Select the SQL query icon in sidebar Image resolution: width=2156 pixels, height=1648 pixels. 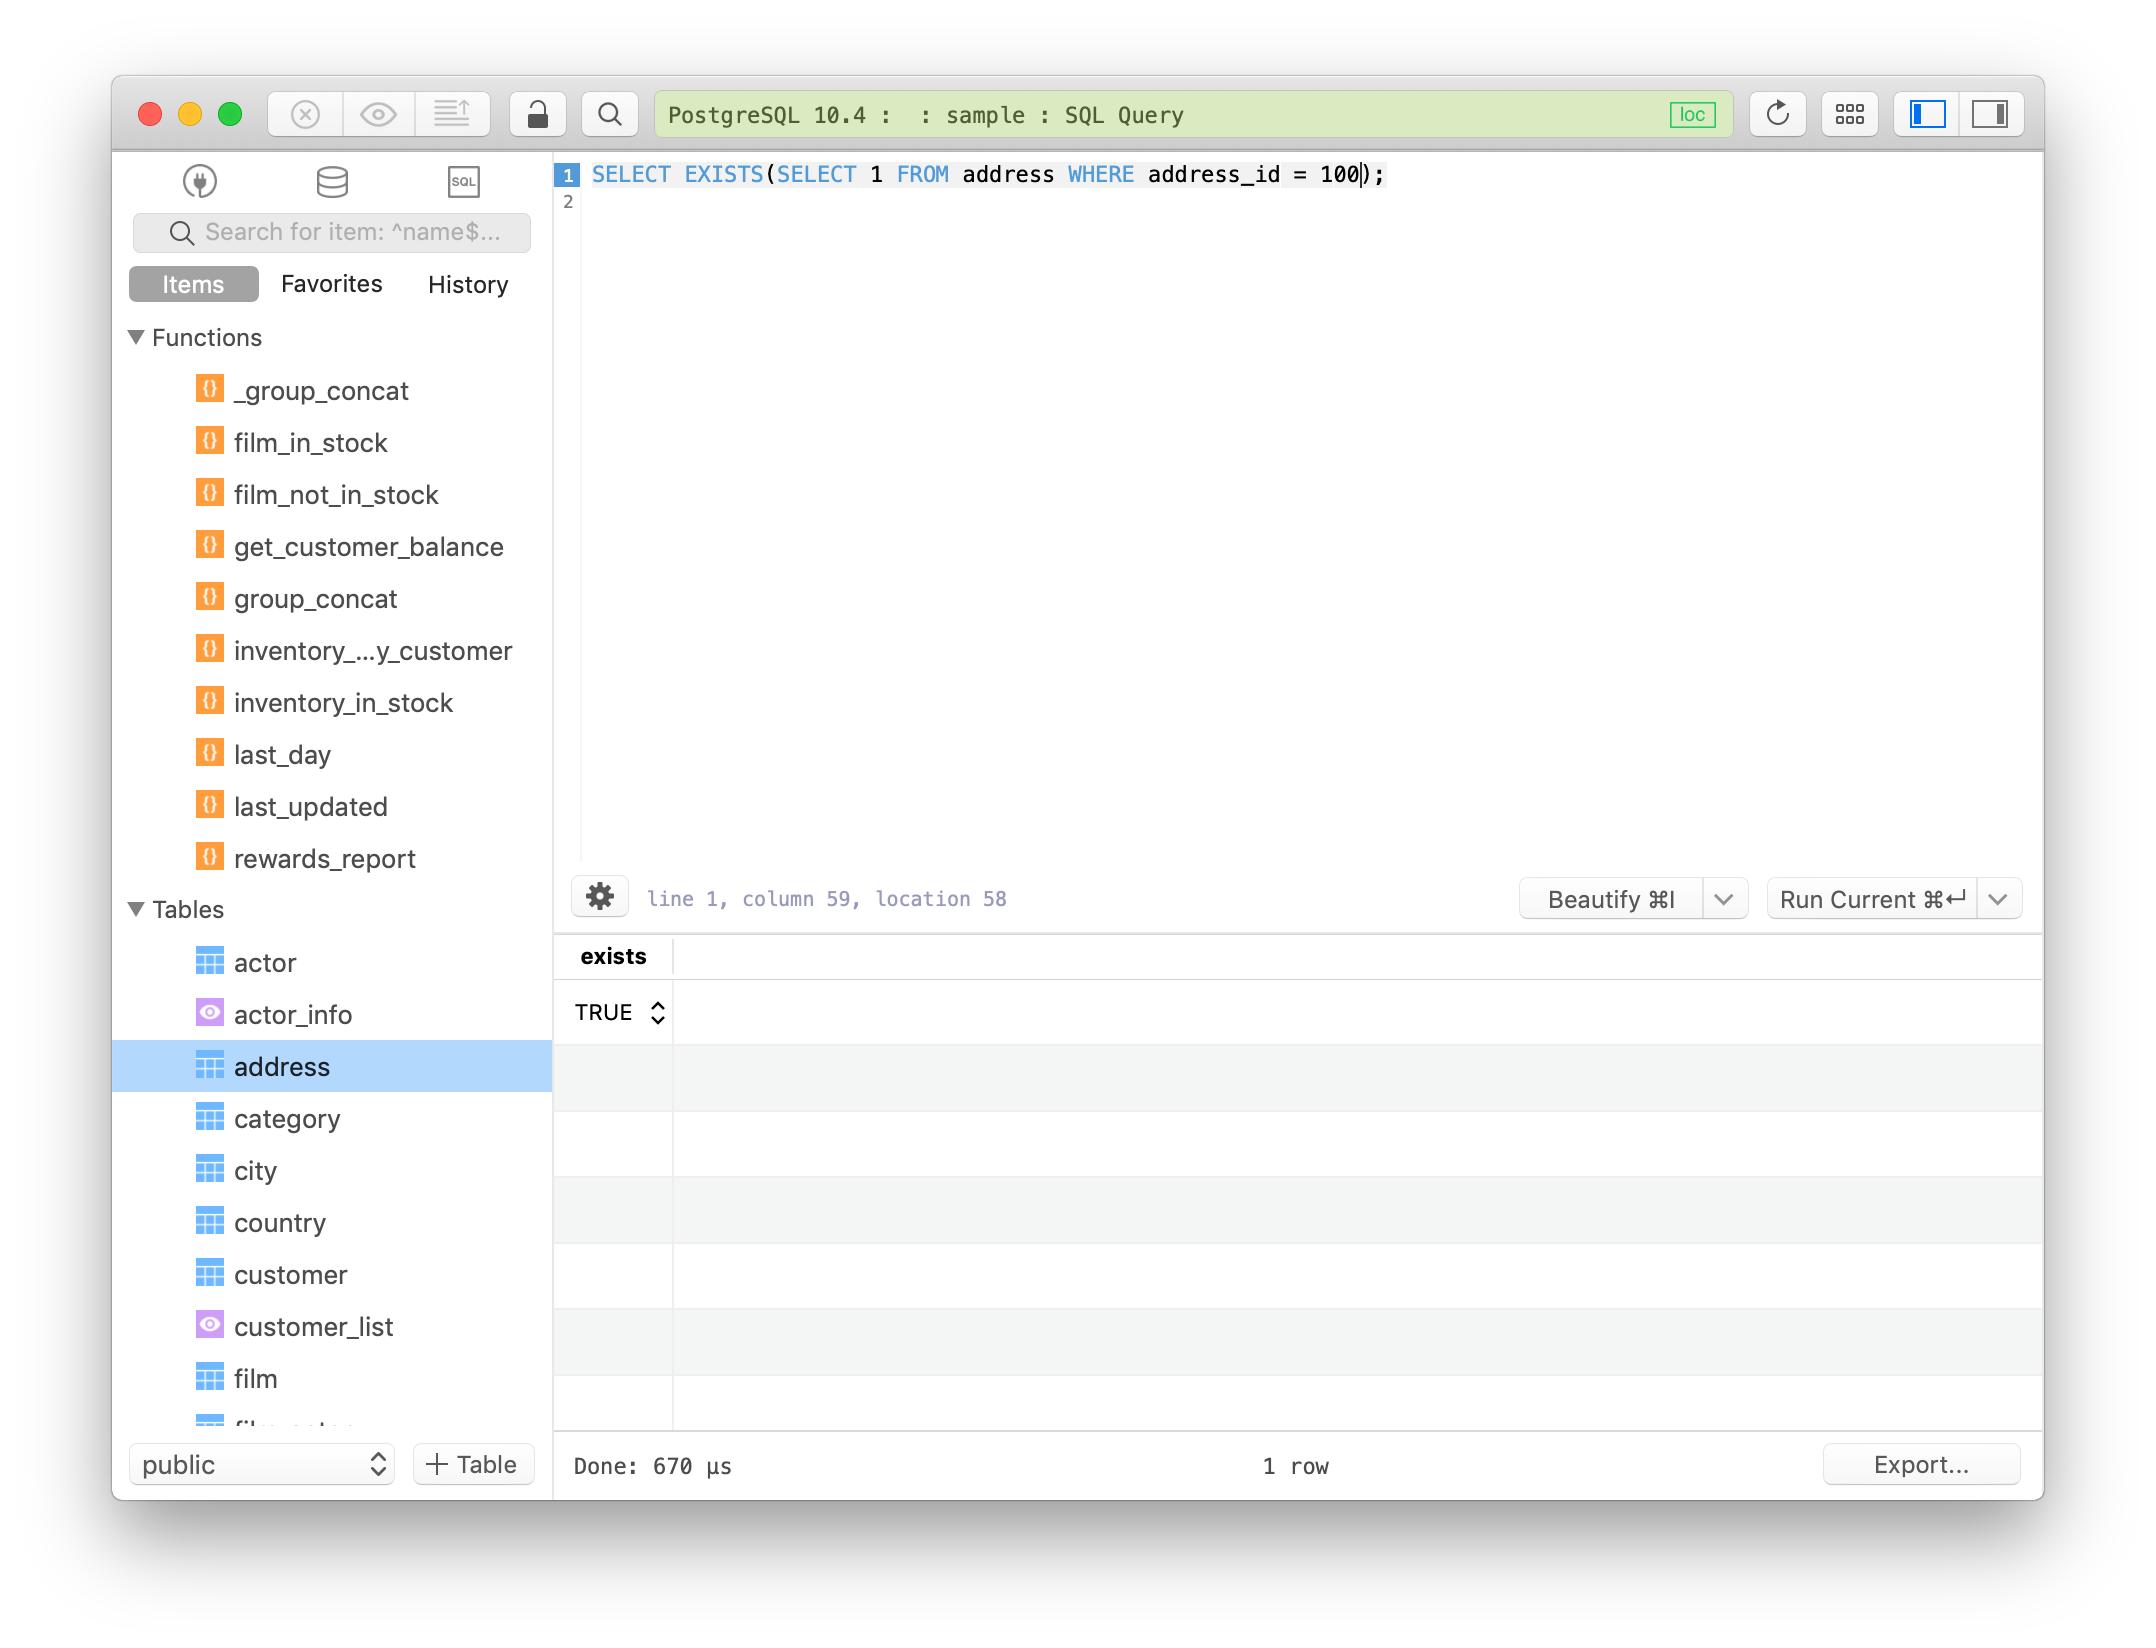[463, 181]
